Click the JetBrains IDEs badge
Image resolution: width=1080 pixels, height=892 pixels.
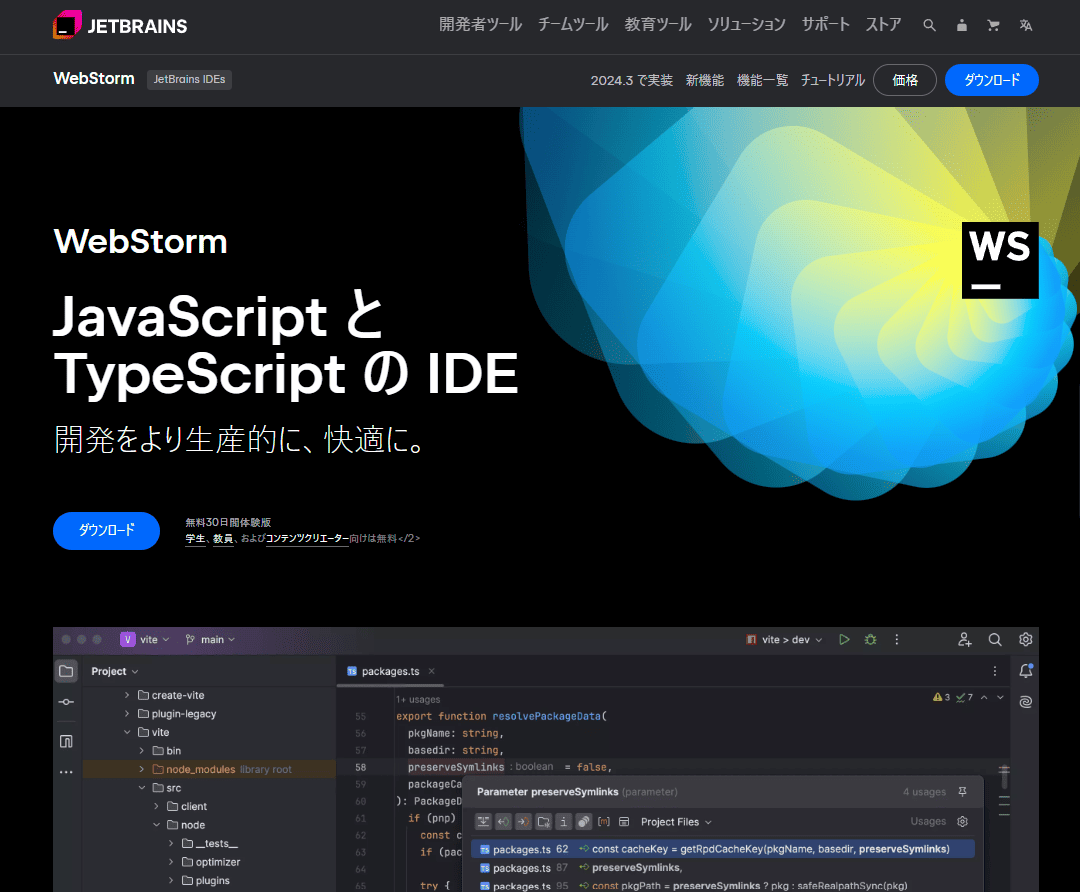pos(189,79)
